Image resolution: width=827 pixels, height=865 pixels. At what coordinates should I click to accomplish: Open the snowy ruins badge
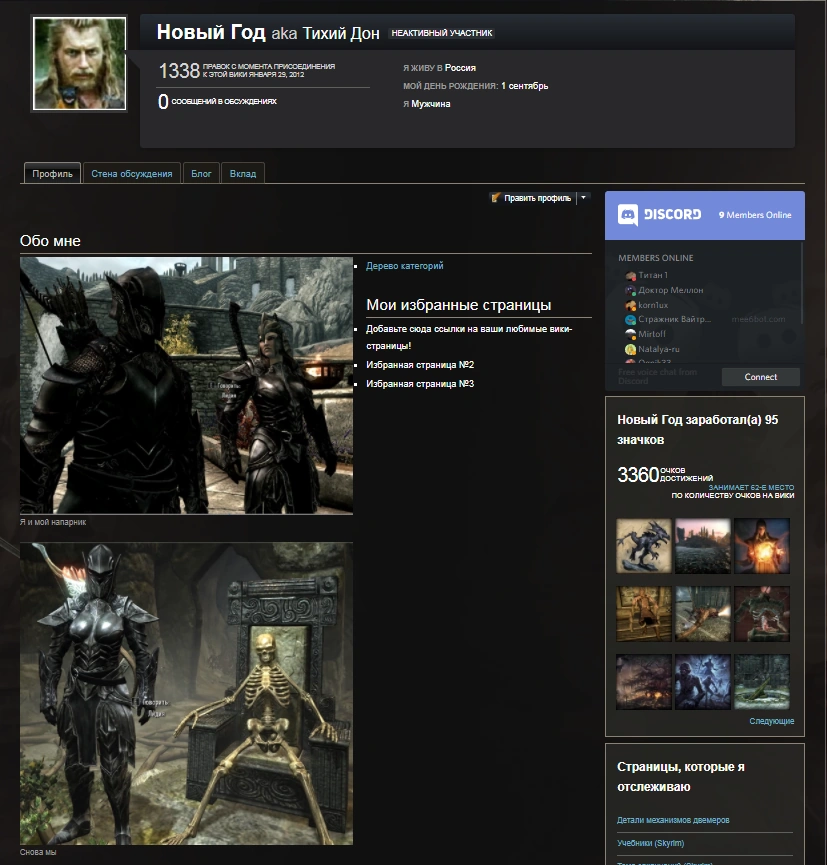coord(762,681)
